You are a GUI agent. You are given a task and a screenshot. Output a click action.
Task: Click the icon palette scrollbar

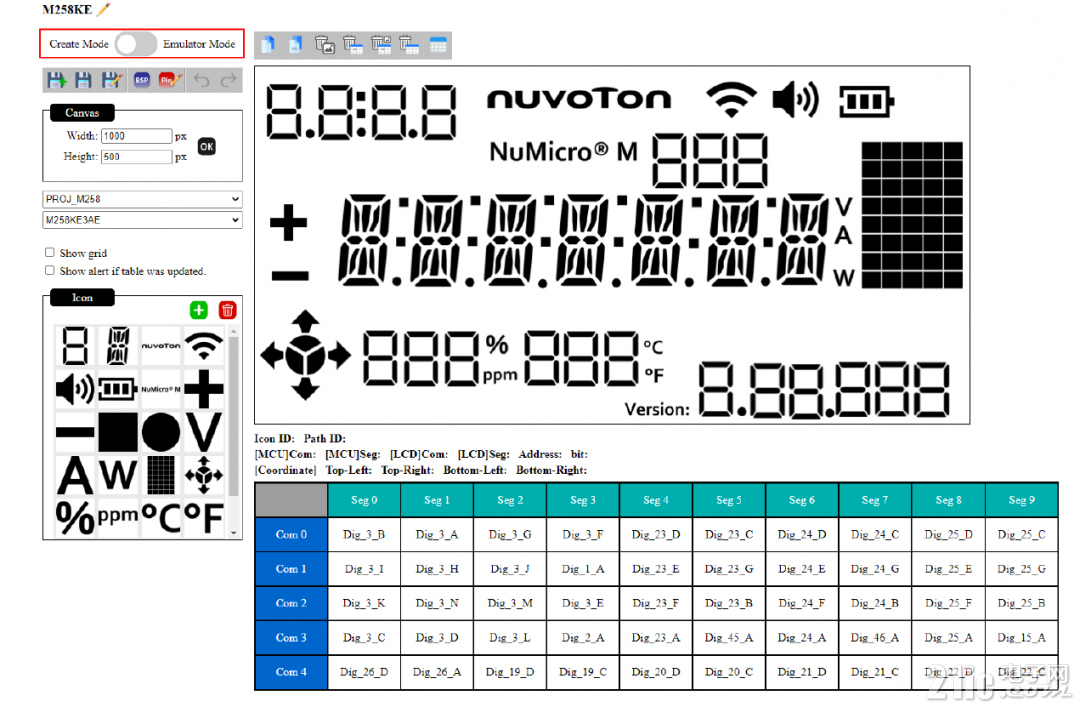234,416
